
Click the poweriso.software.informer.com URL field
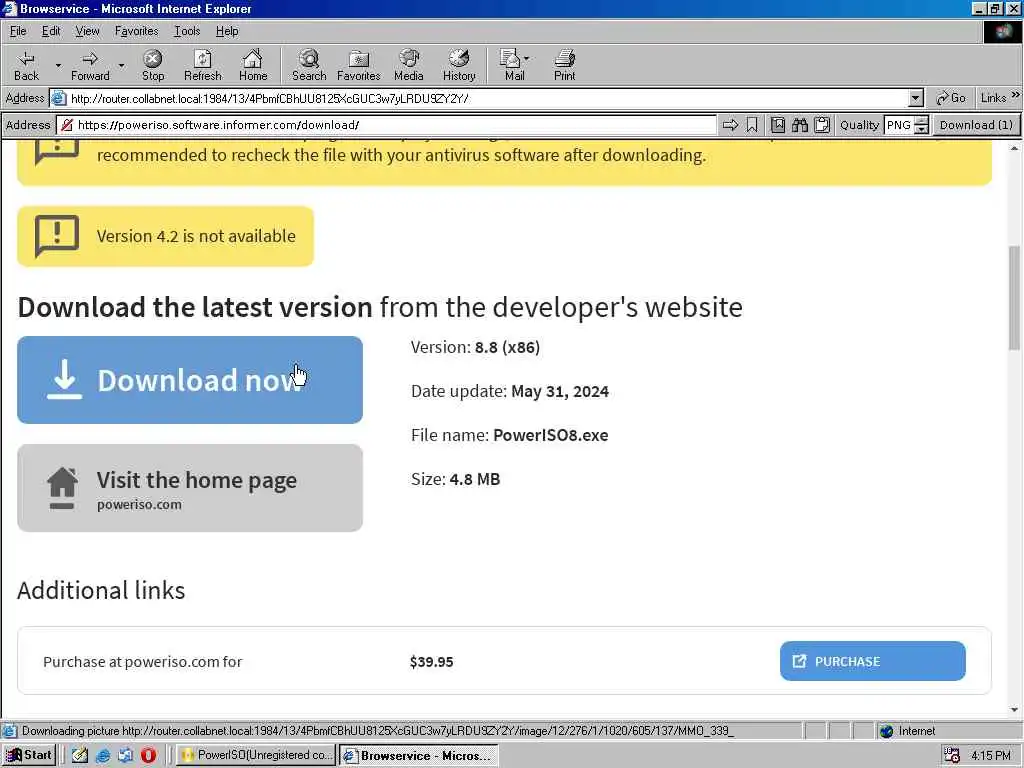click(x=387, y=125)
